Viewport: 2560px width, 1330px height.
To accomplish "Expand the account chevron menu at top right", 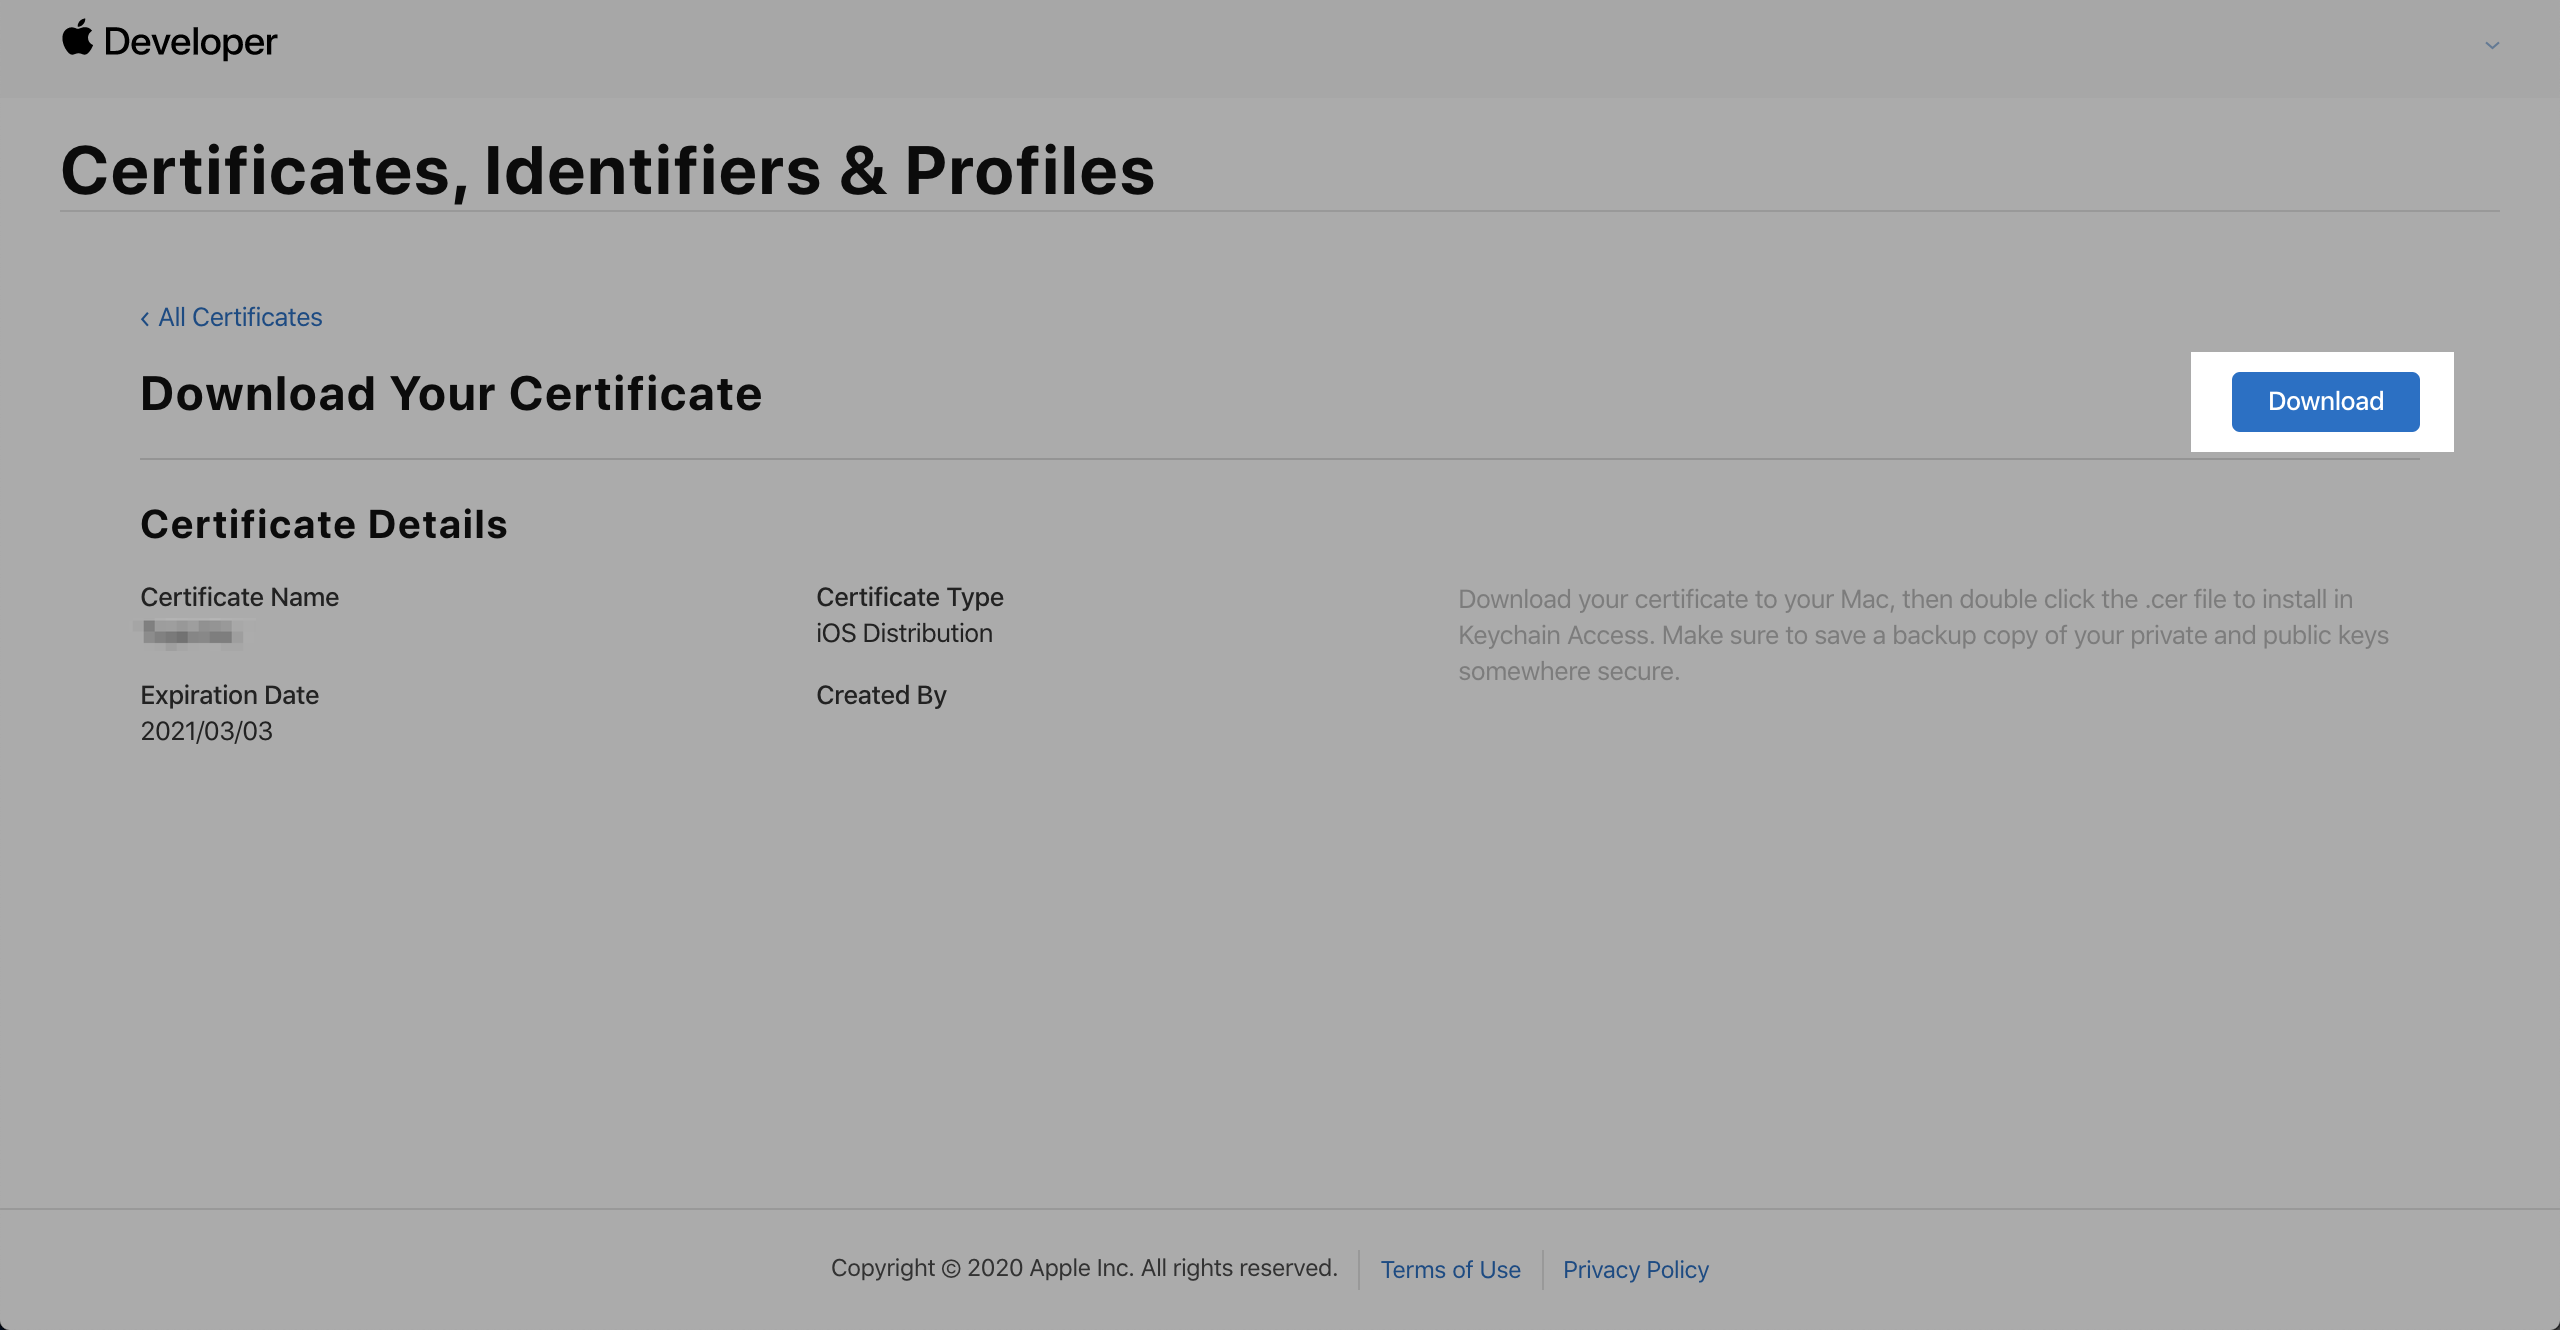I will (2492, 45).
